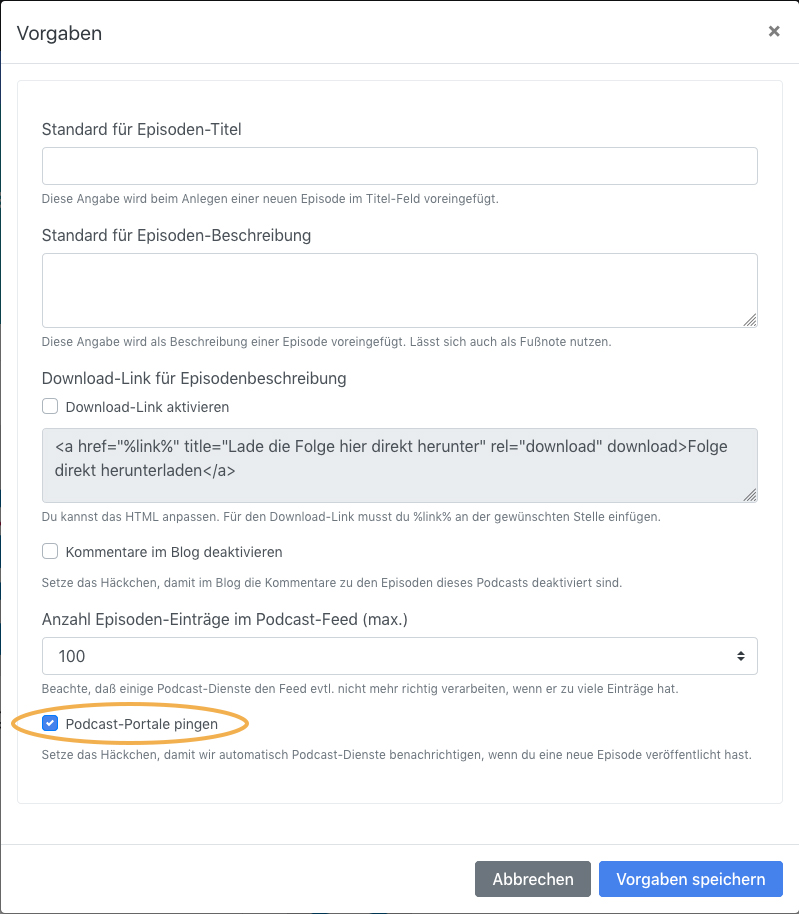Click the Podcast-Portale pingen label text

142,724
